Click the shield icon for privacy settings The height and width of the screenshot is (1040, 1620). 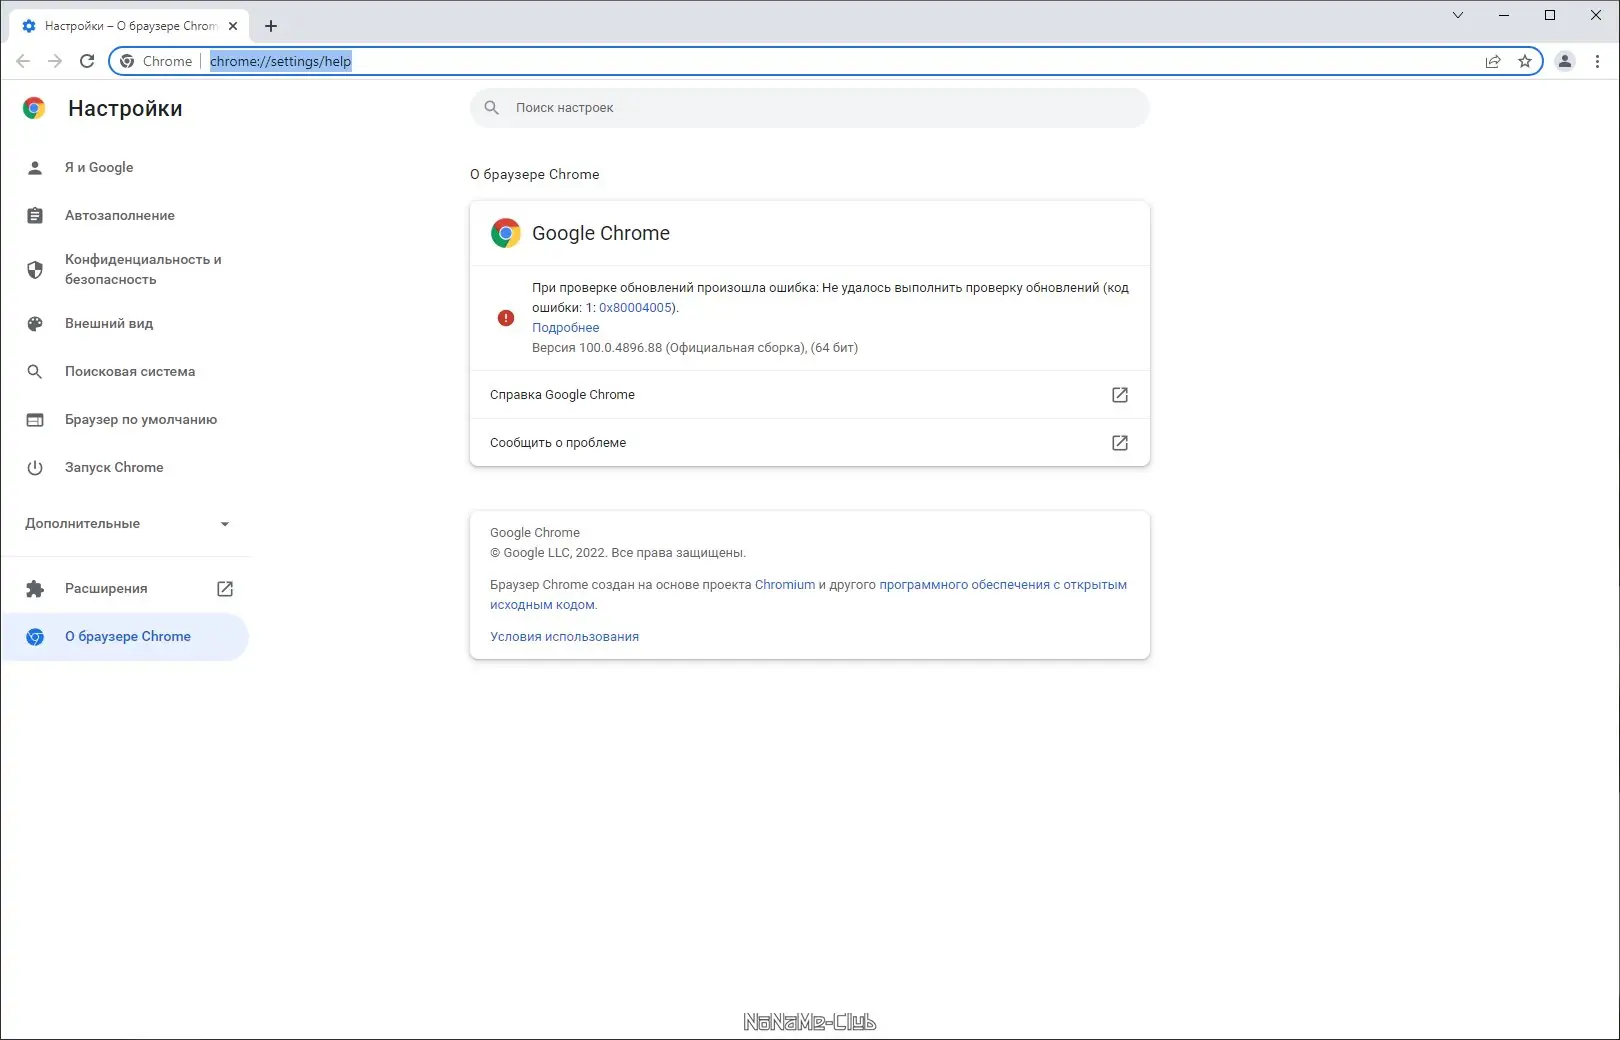coord(35,269)
